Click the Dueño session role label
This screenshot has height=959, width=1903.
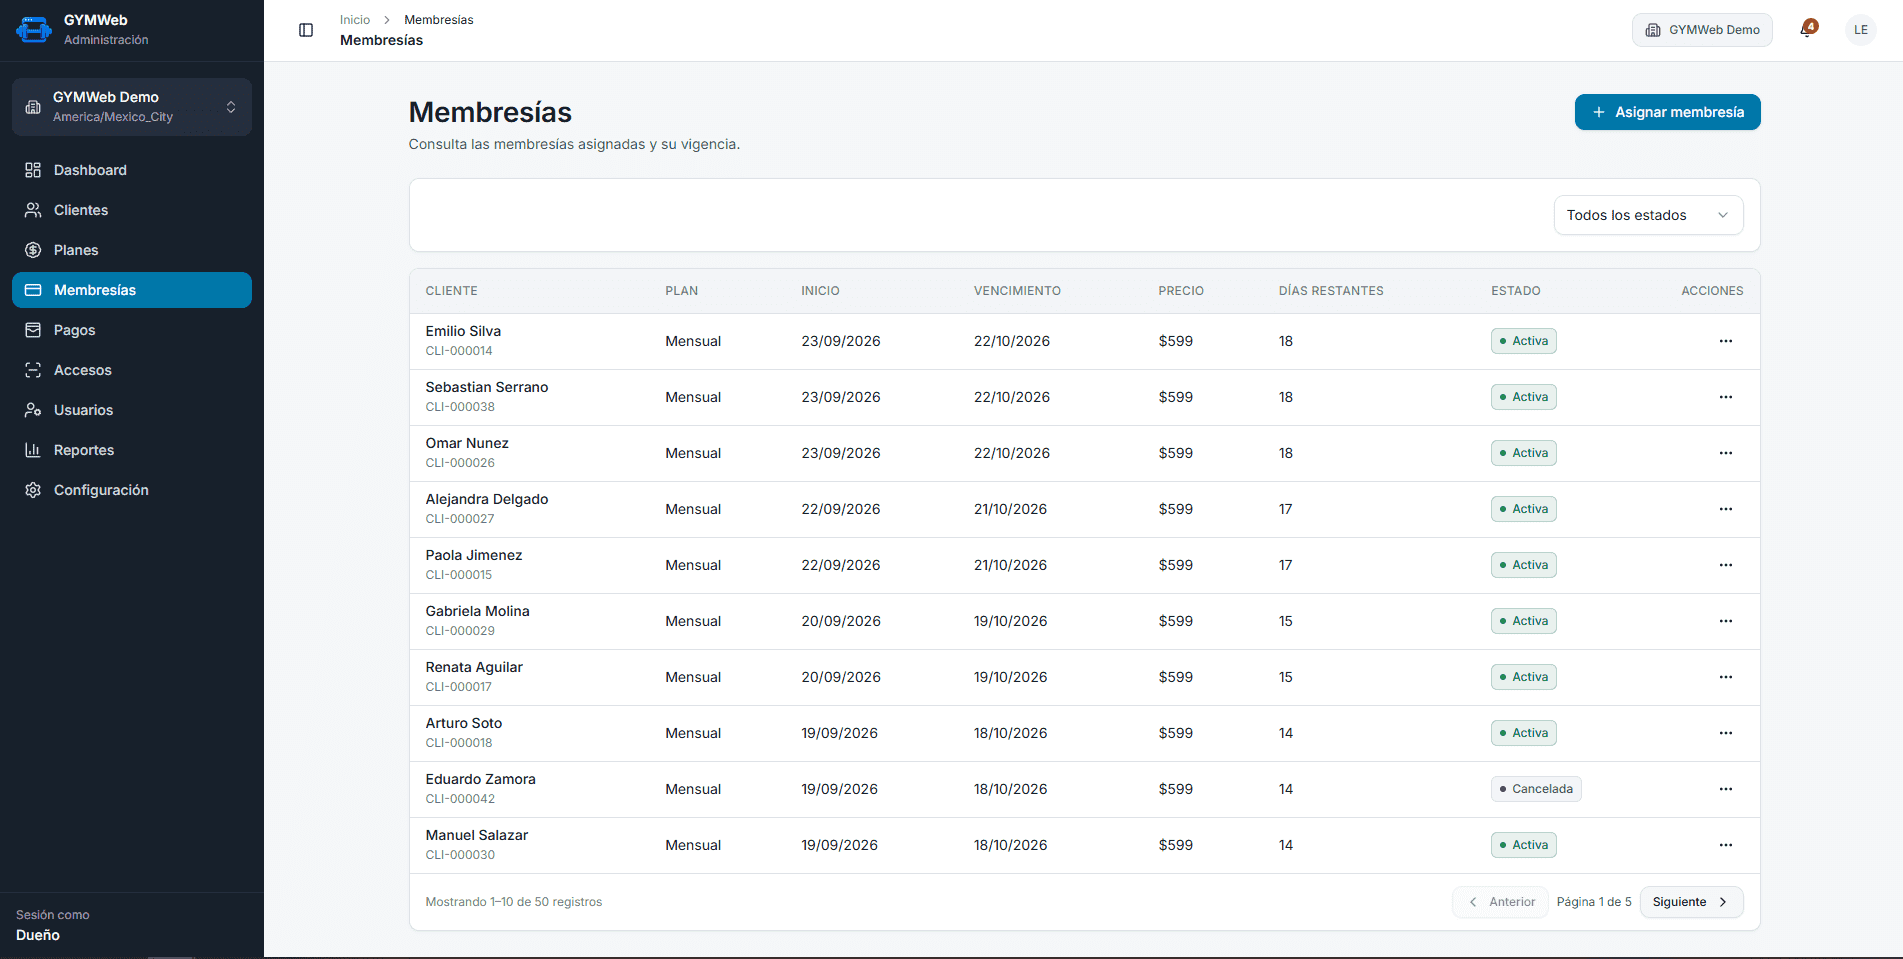point(38,935)
